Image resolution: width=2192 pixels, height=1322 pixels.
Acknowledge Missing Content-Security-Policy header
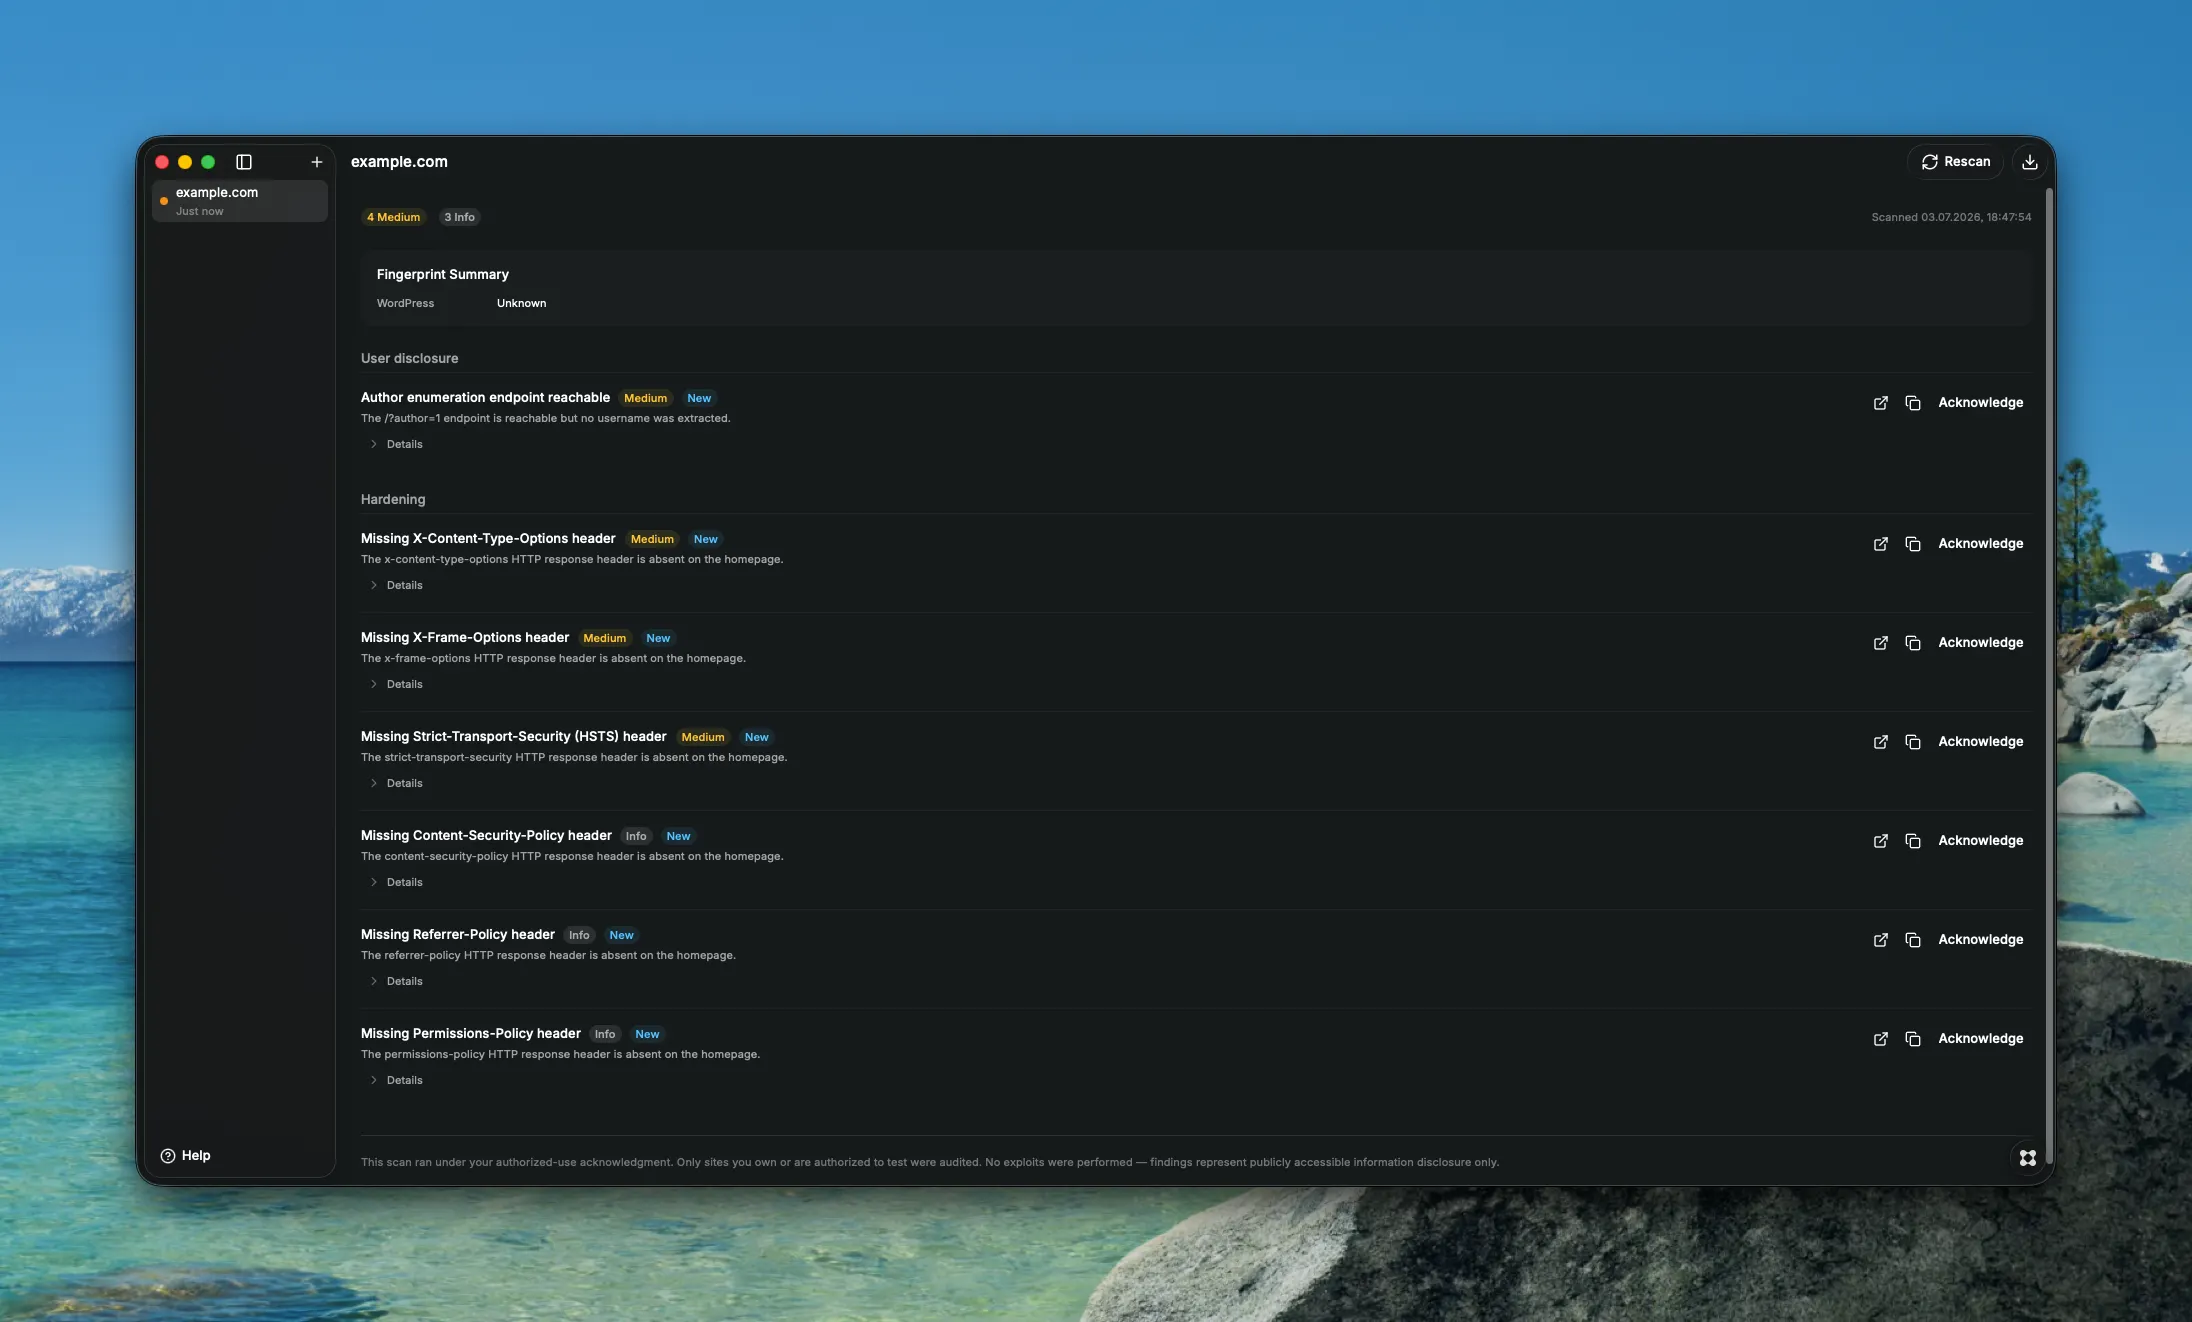click(x=1981, y=841)
